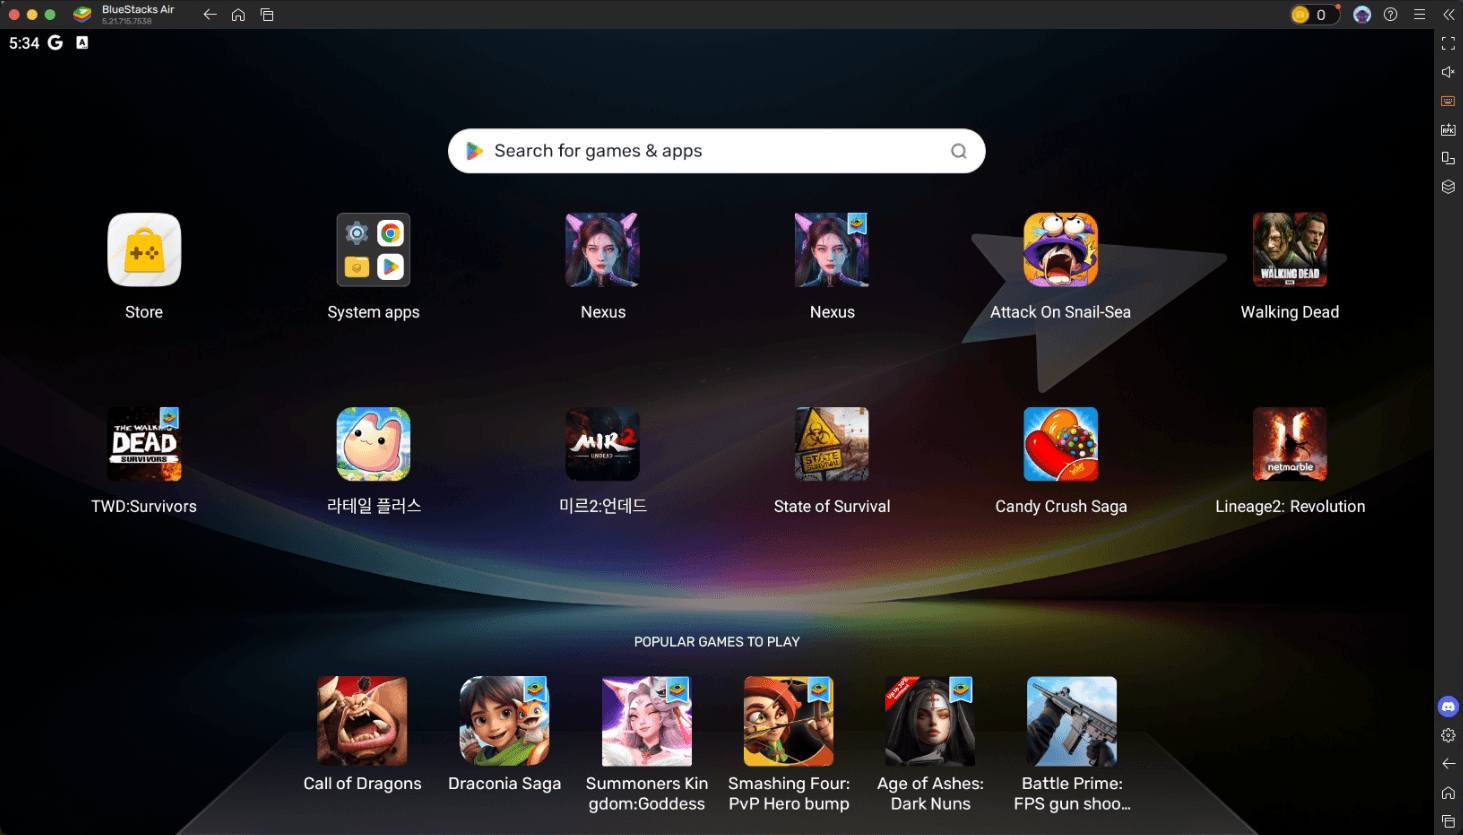Collapse the right sidebar with double chevron
Image resolution: width=1463 pixels, height=835 pixels.
click(x=1448, y=14)
